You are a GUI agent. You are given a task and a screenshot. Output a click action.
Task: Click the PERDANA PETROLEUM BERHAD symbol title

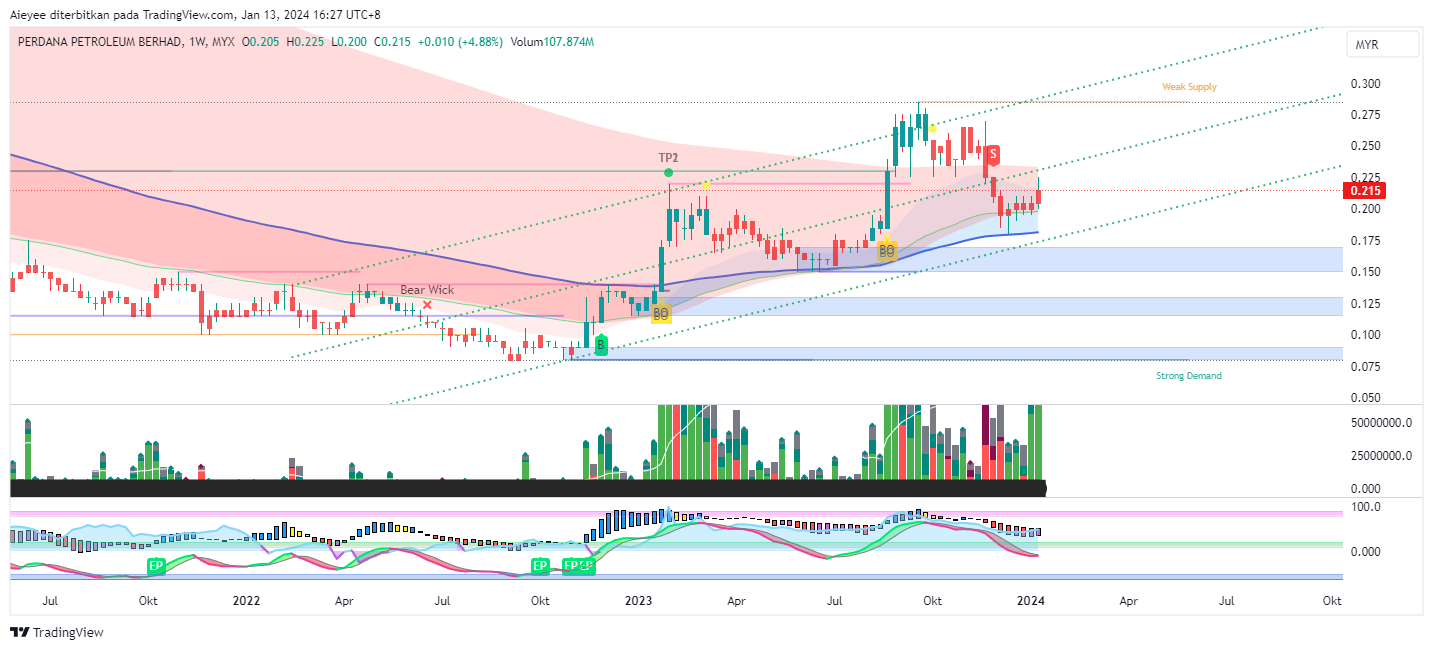coord(101,42)
